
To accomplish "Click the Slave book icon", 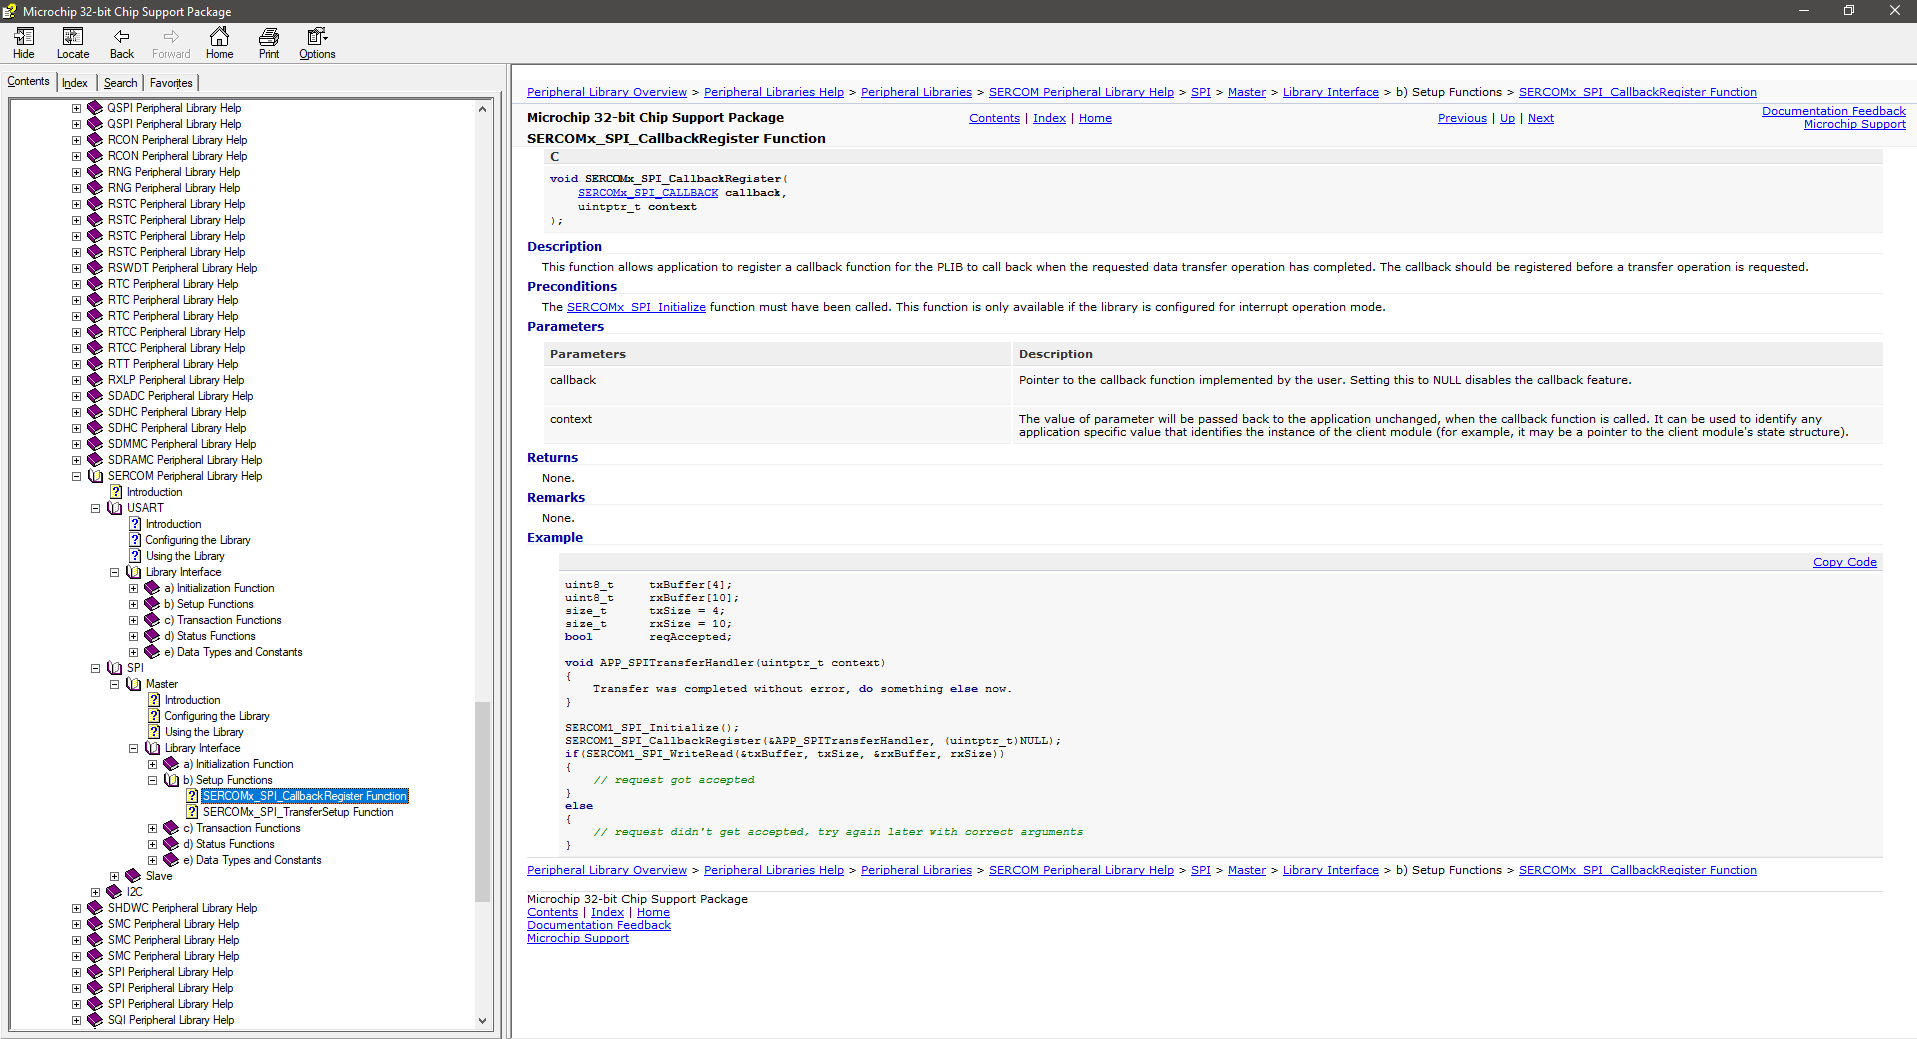I will pyautogui.click(x=134, y=876).
